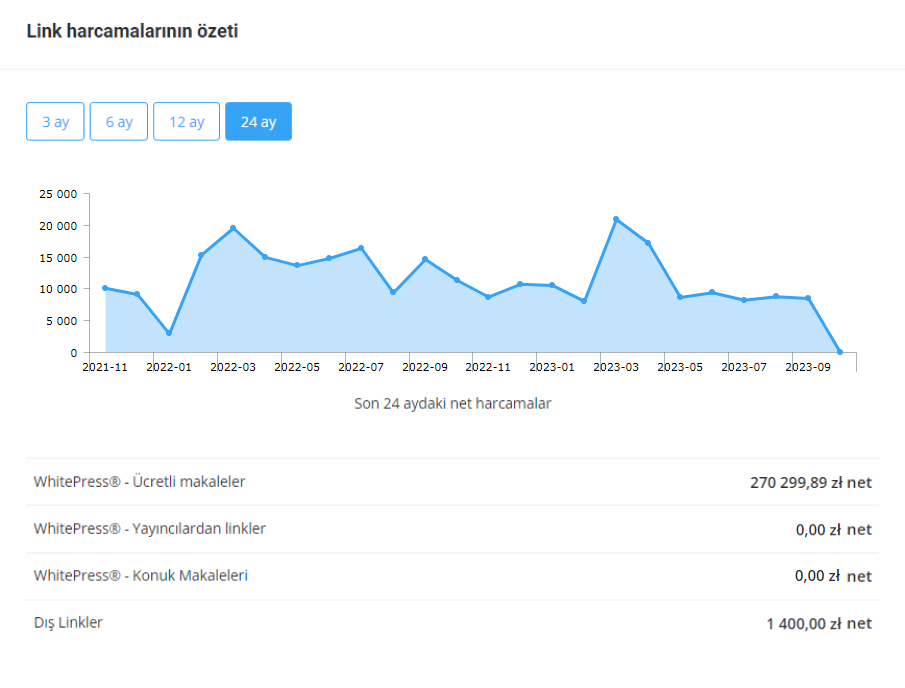
Task: Click the 25 000 y-axis label
Action: [58, 194]
